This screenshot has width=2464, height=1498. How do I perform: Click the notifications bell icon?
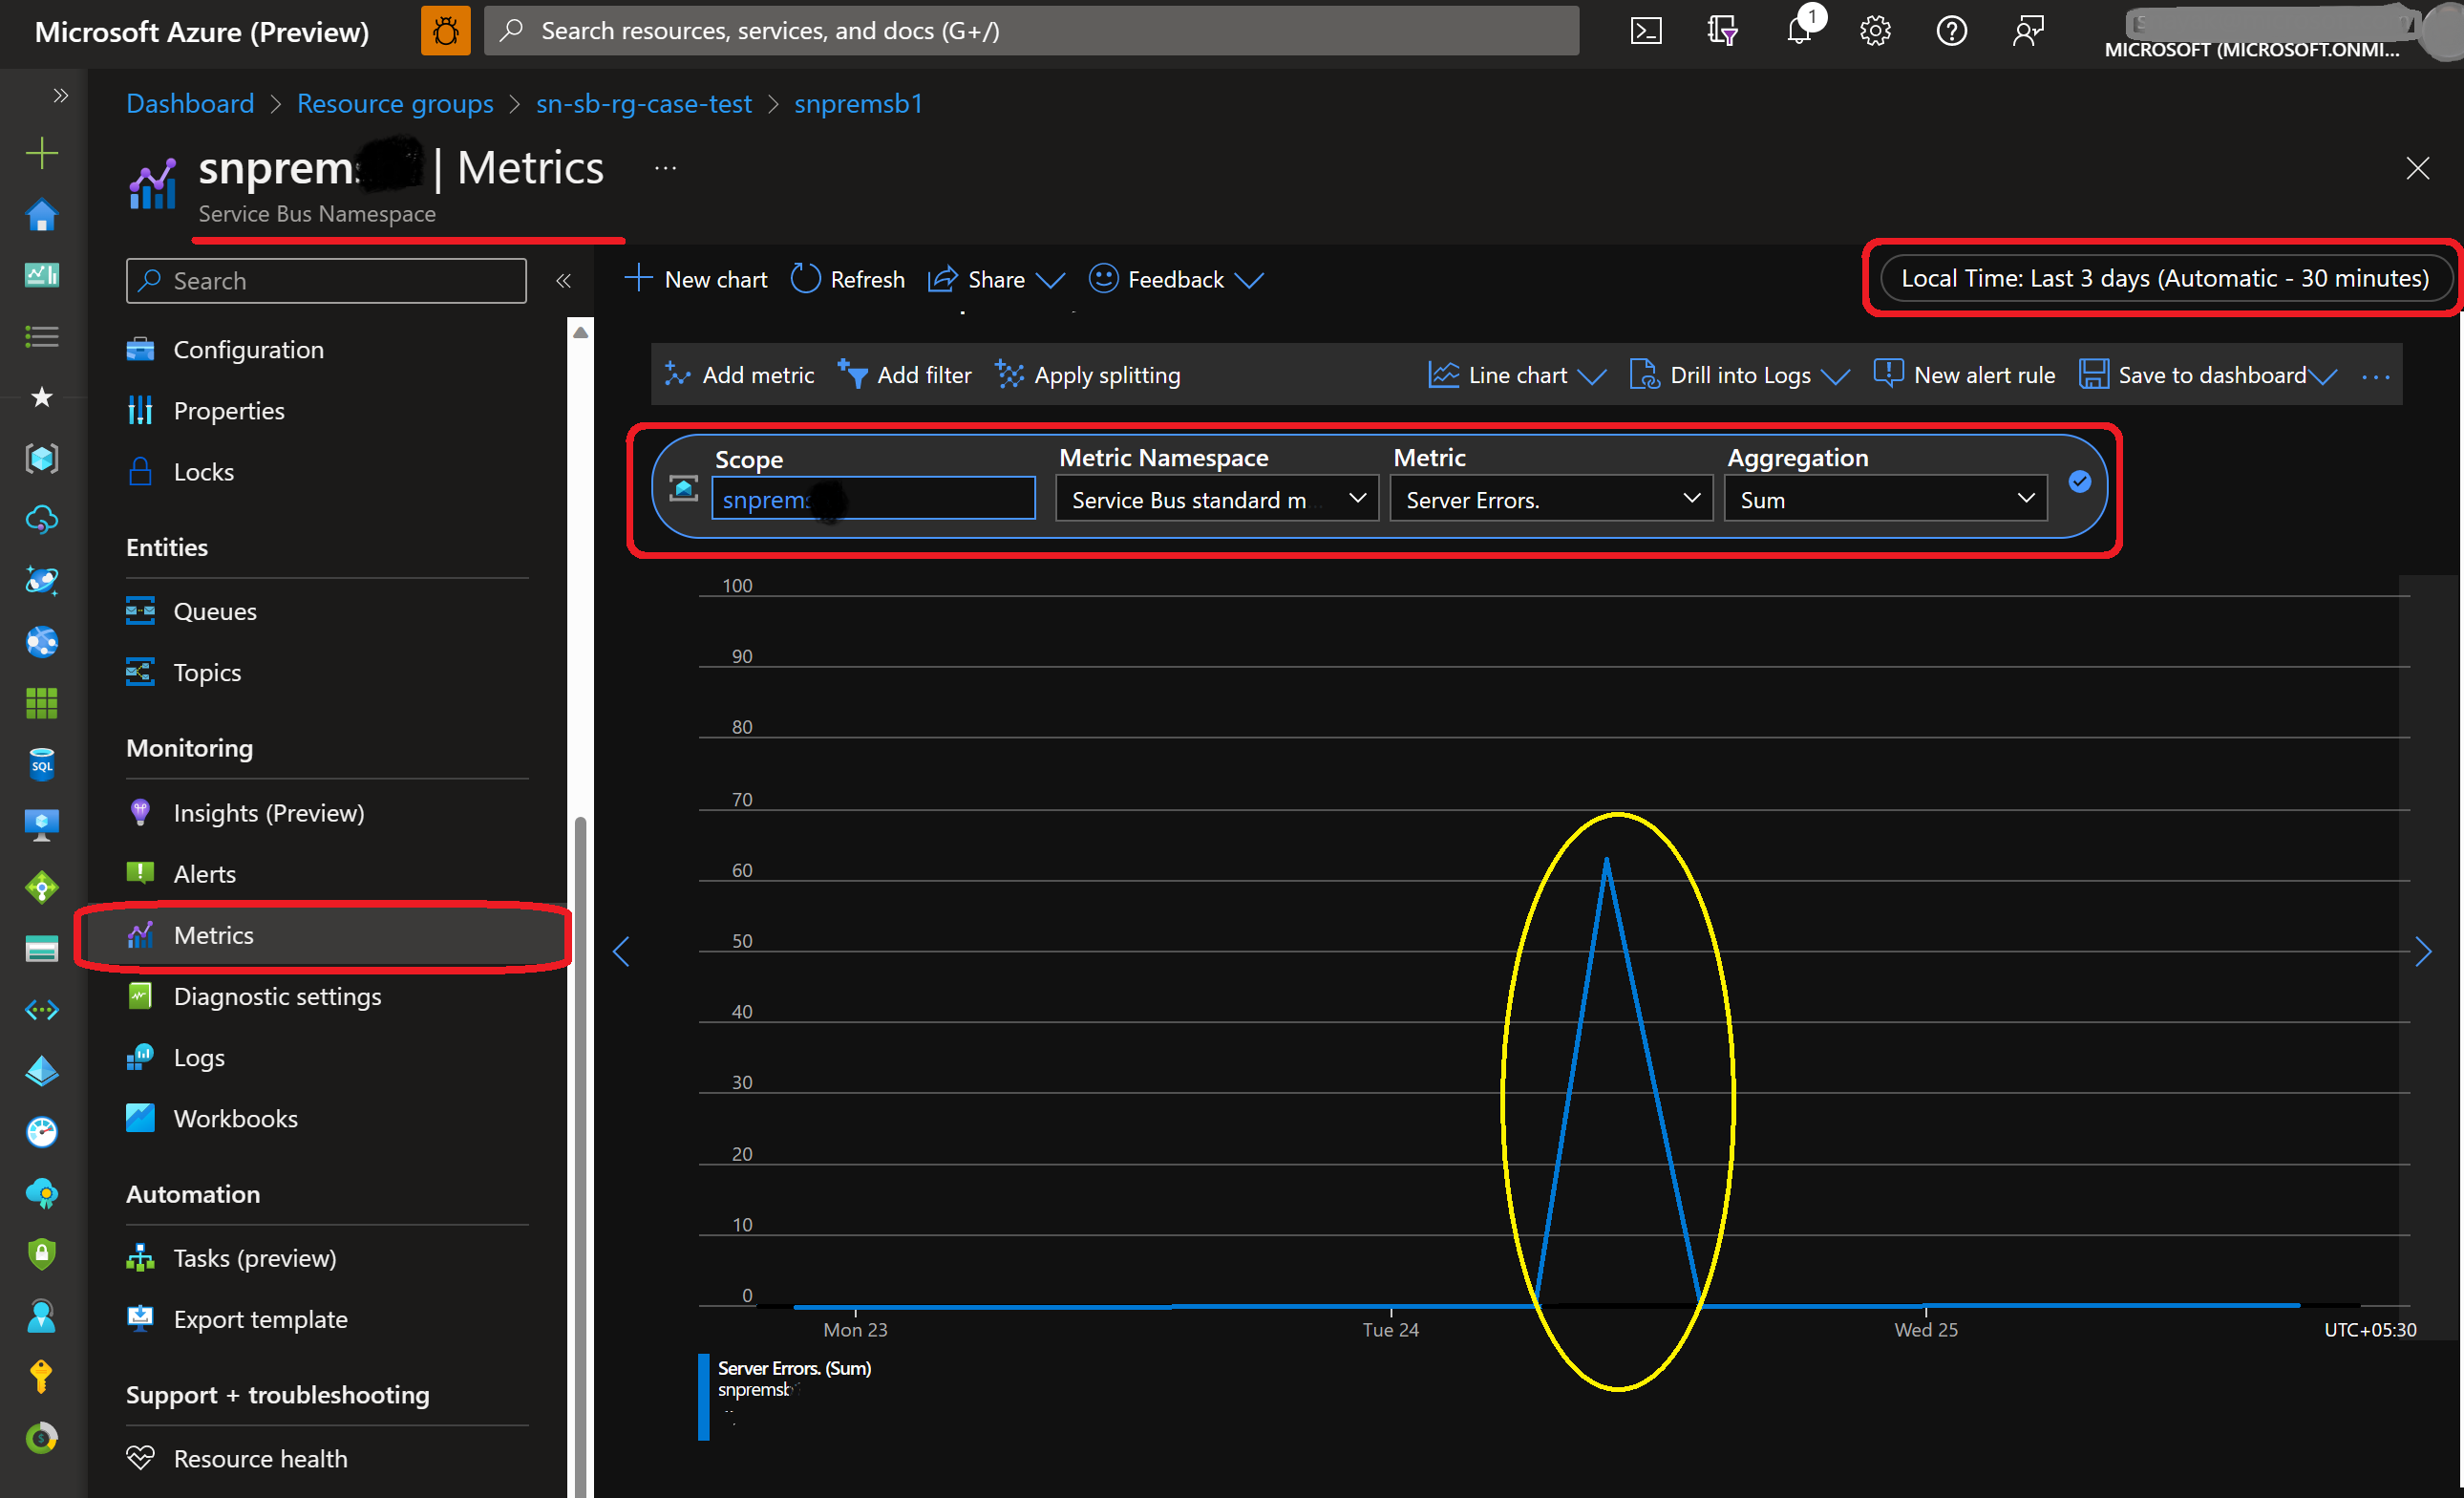1798,31
